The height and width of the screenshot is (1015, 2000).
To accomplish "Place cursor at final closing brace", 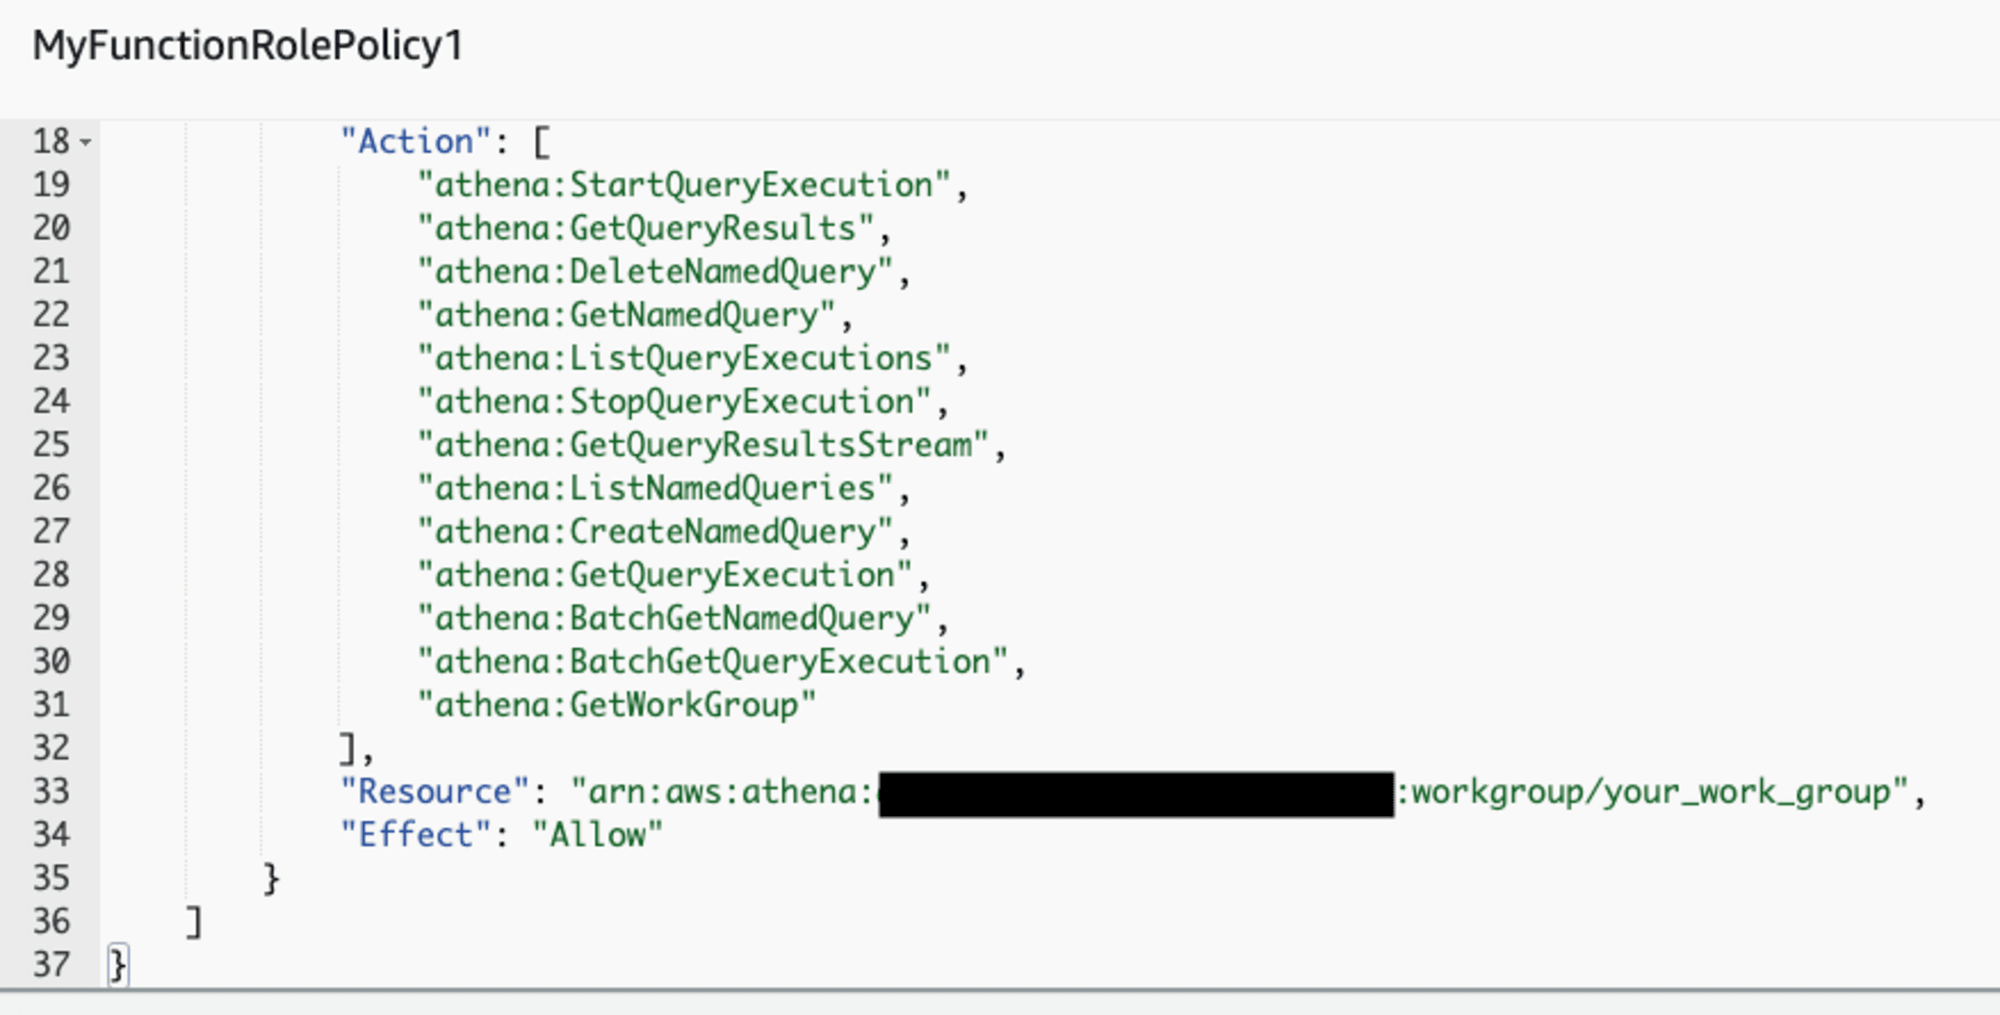I will (x=118, y=965).
